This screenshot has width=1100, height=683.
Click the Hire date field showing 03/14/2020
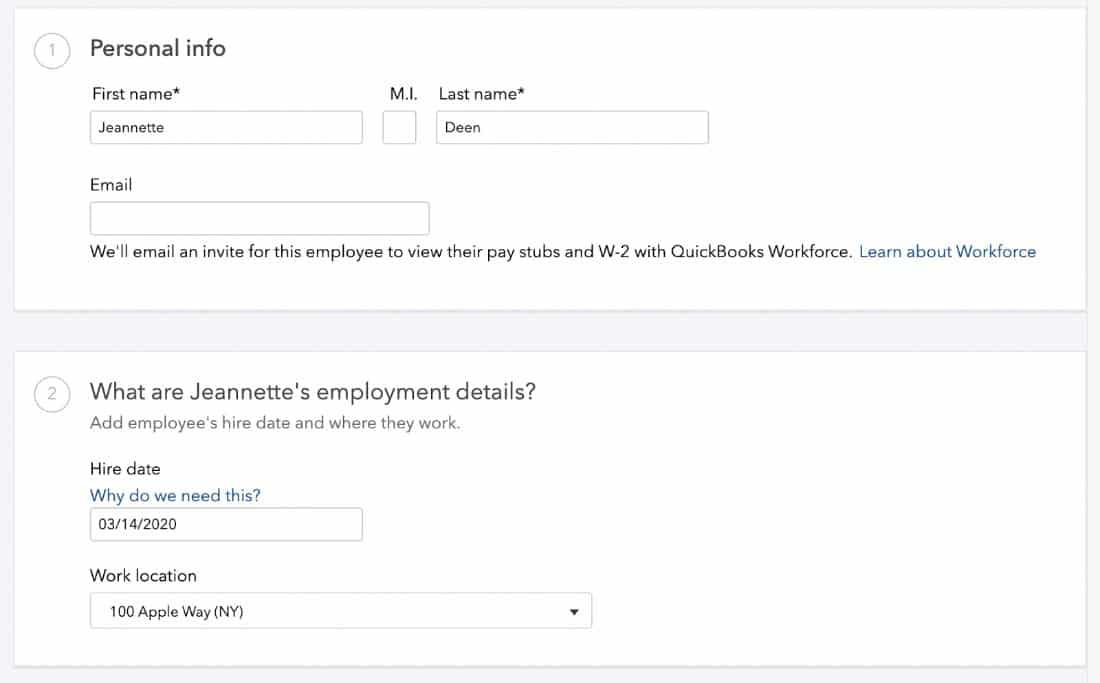(226, 524)
